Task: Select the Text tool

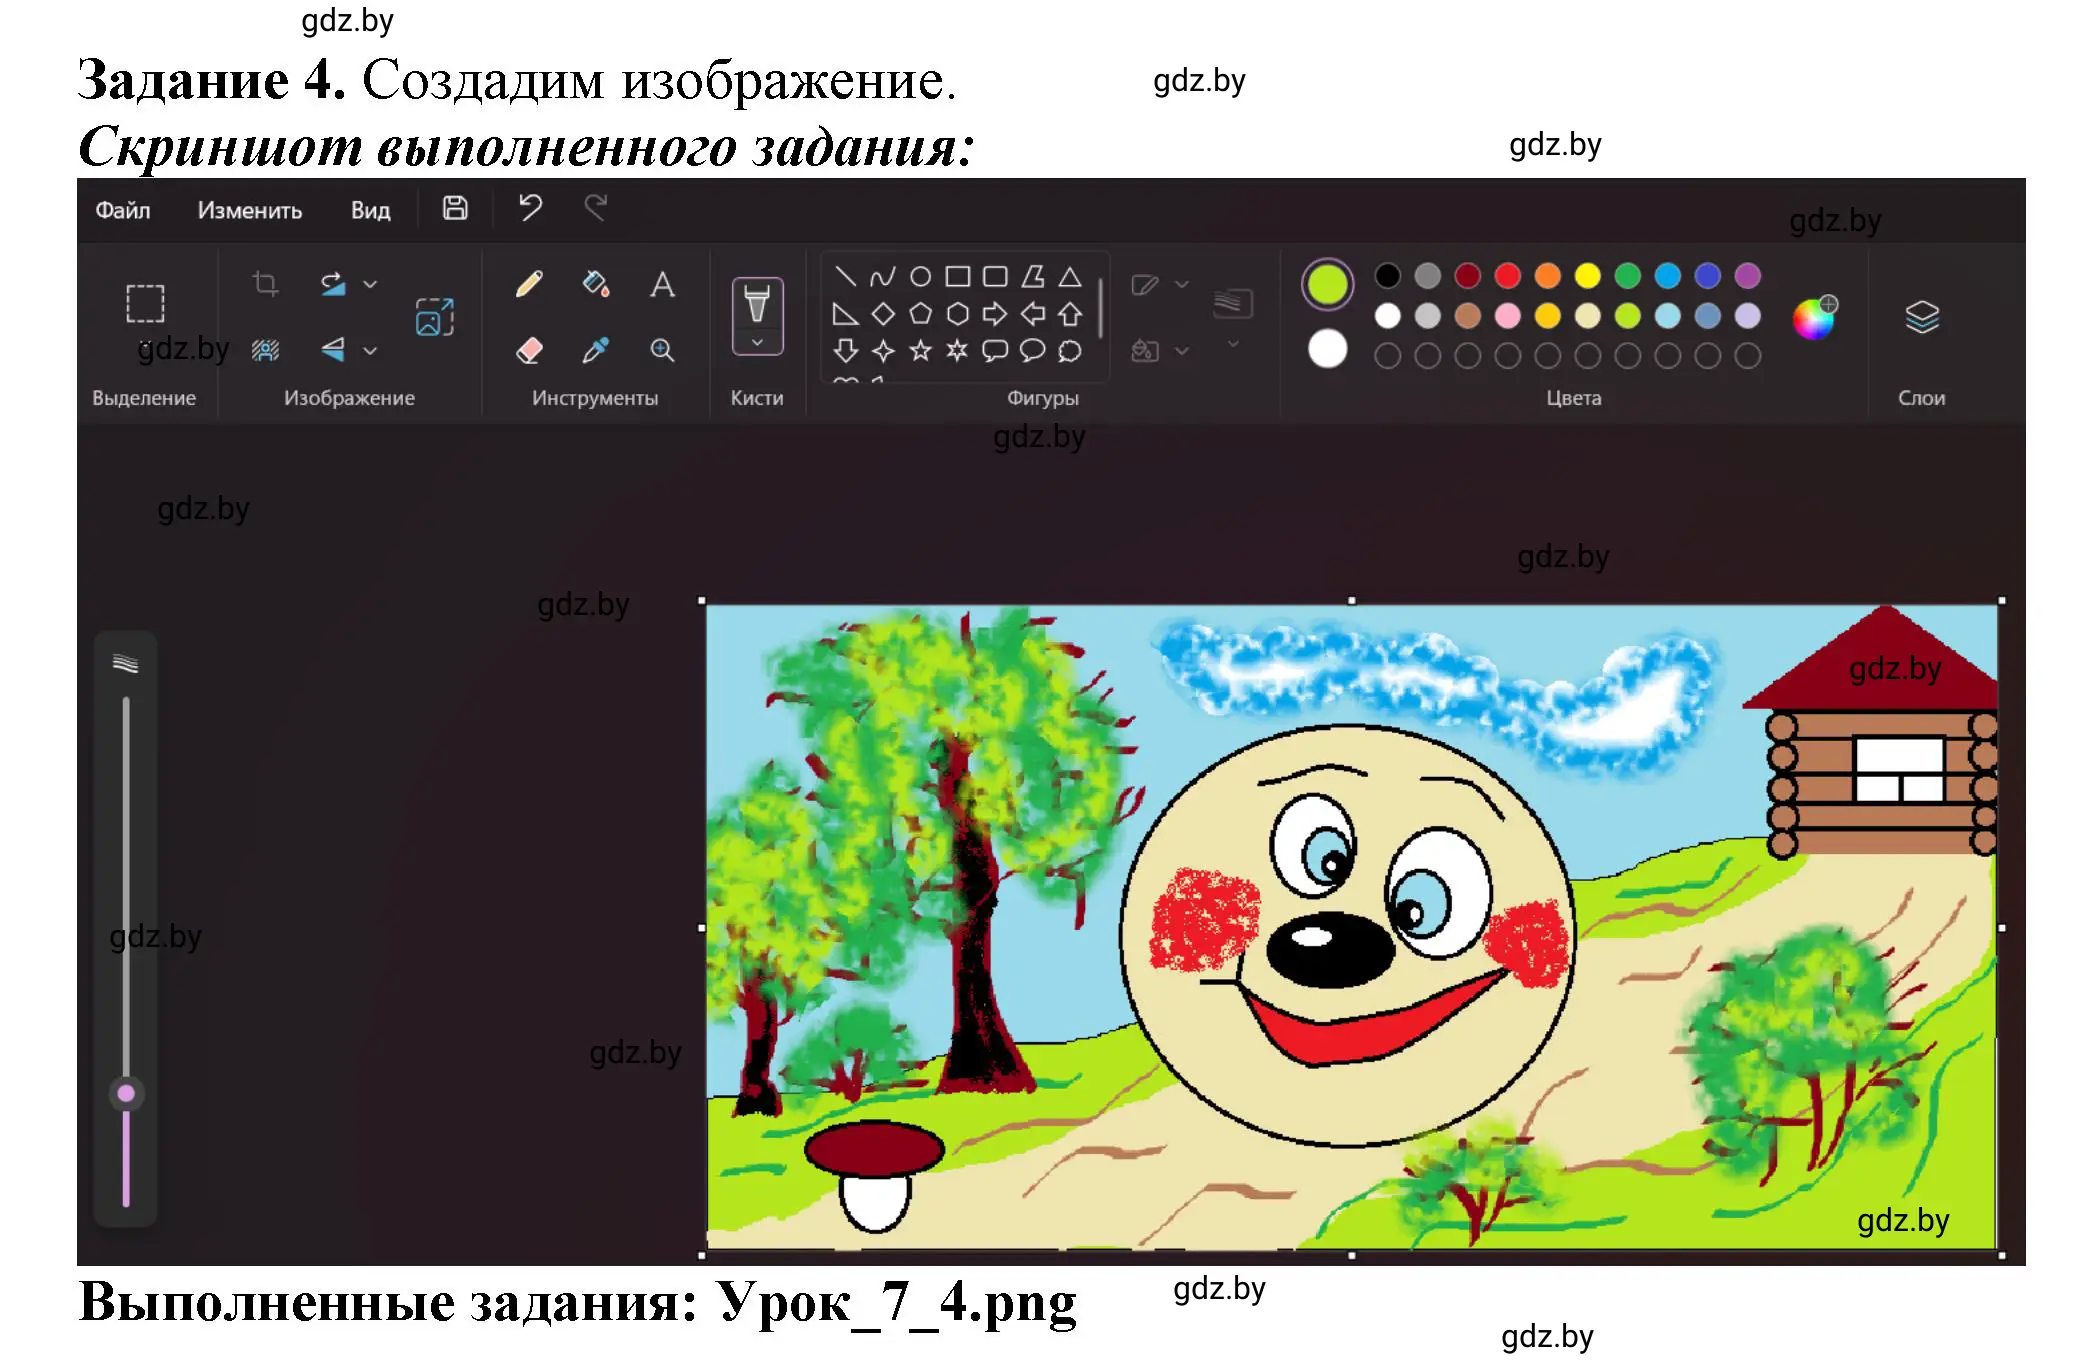Action: 662,284
